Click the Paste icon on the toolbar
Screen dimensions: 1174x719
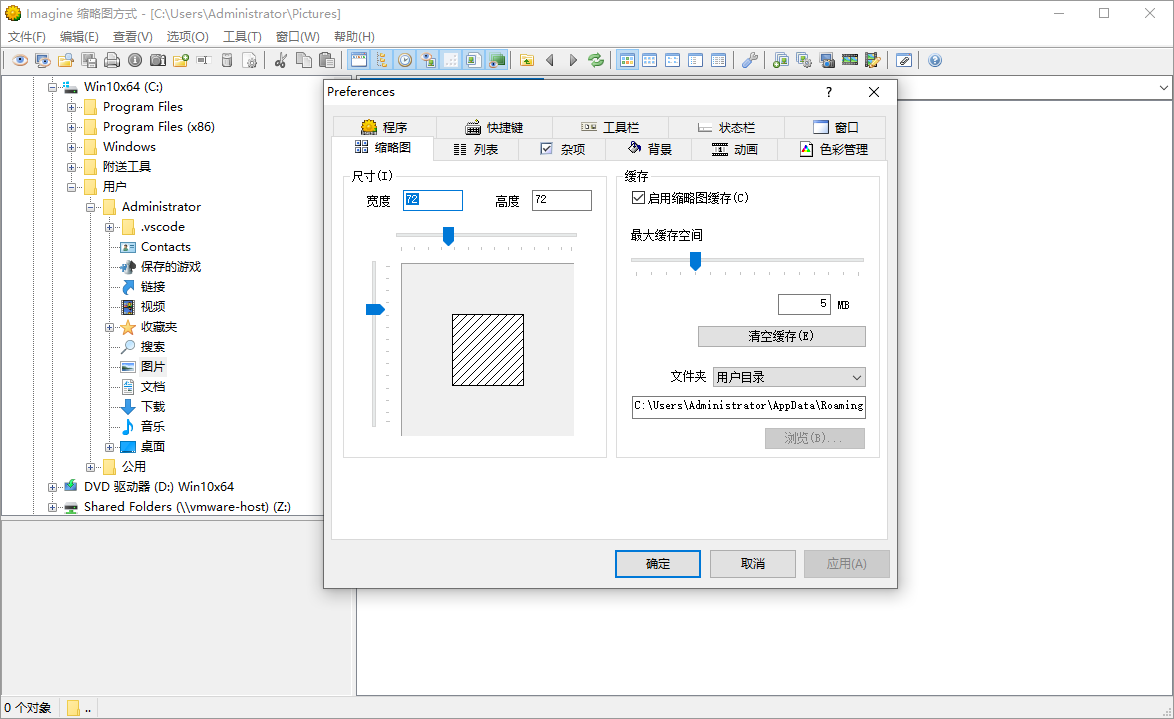326,60
